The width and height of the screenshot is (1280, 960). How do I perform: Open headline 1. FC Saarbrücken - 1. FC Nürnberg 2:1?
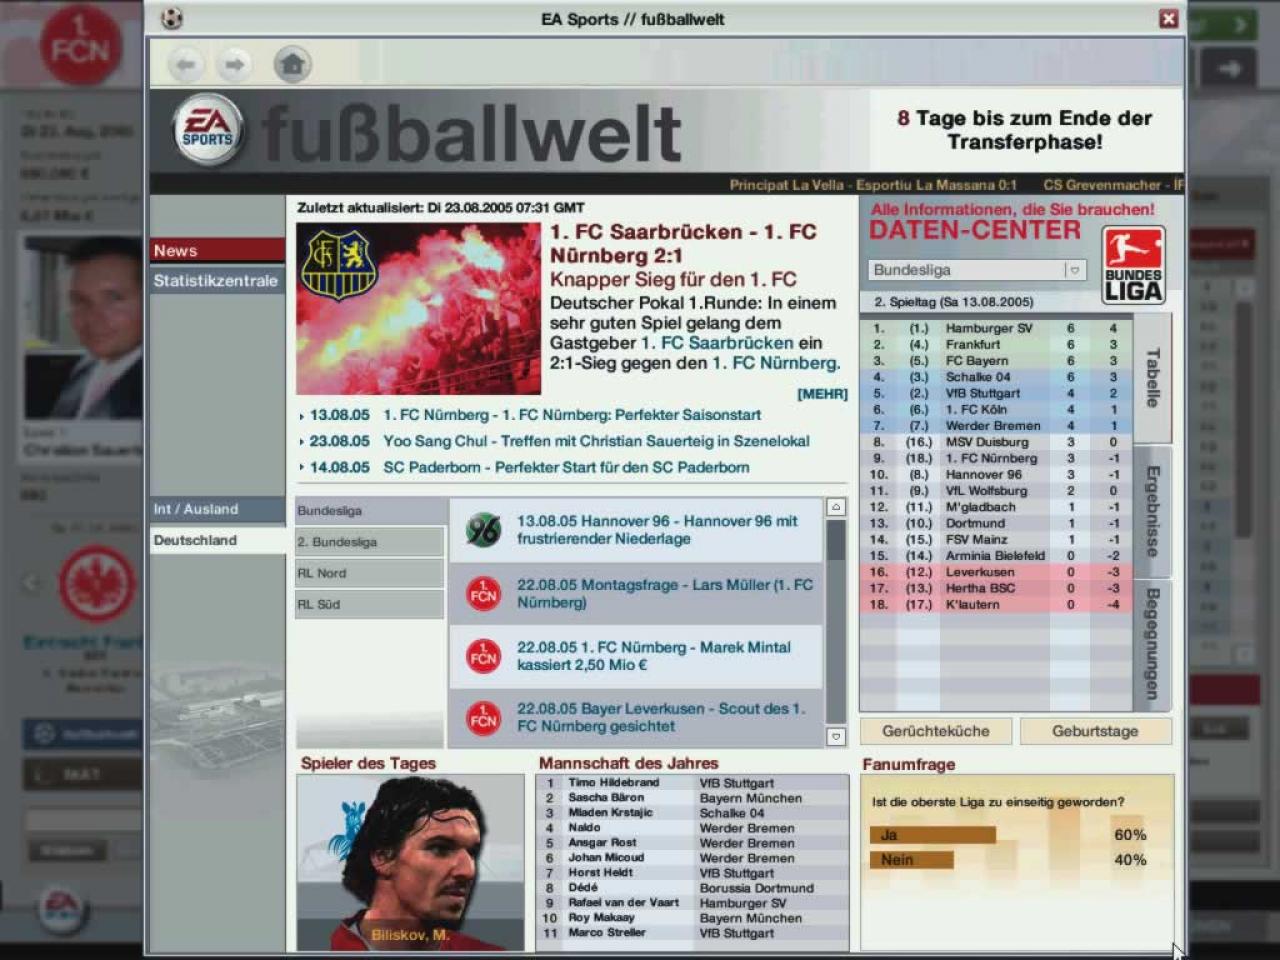(x=683, y=243)
